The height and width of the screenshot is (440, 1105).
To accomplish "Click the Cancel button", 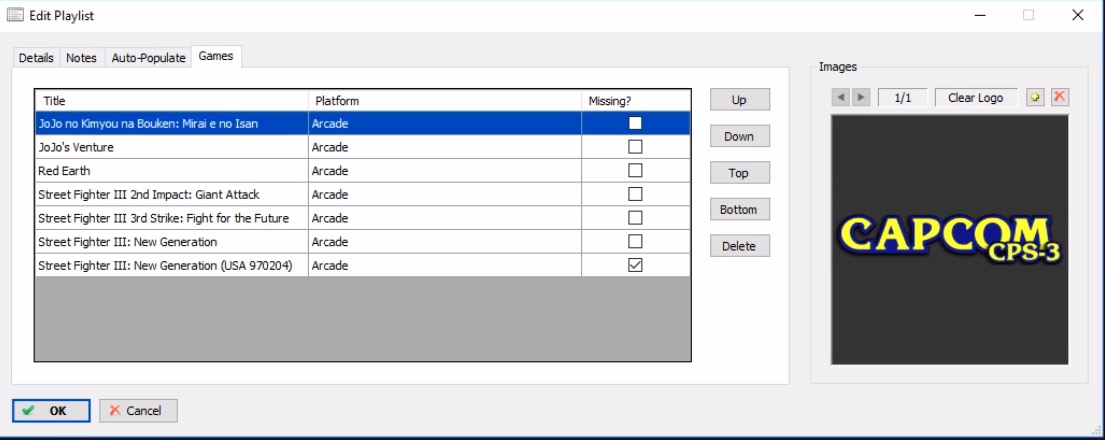I will 138,410.
